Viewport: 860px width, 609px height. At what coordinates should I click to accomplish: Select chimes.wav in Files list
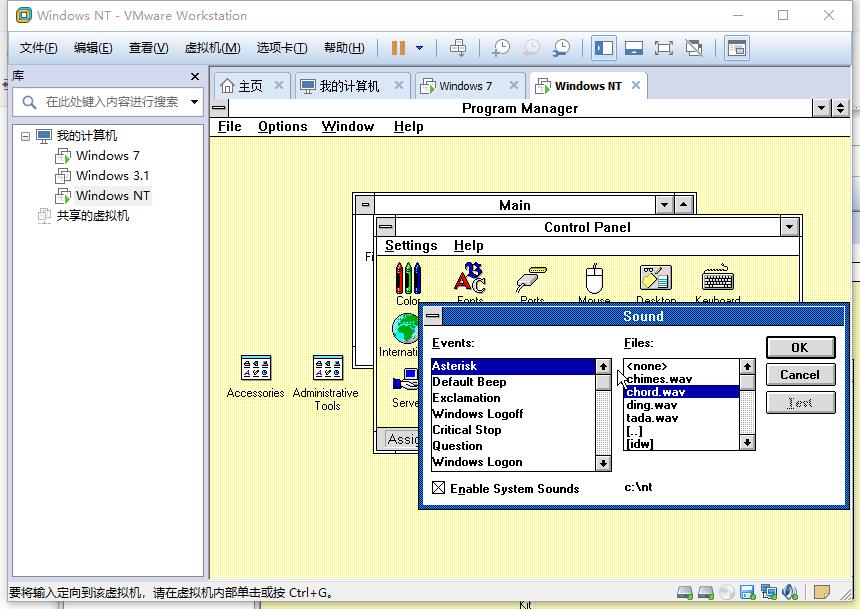tap(682, 379)
